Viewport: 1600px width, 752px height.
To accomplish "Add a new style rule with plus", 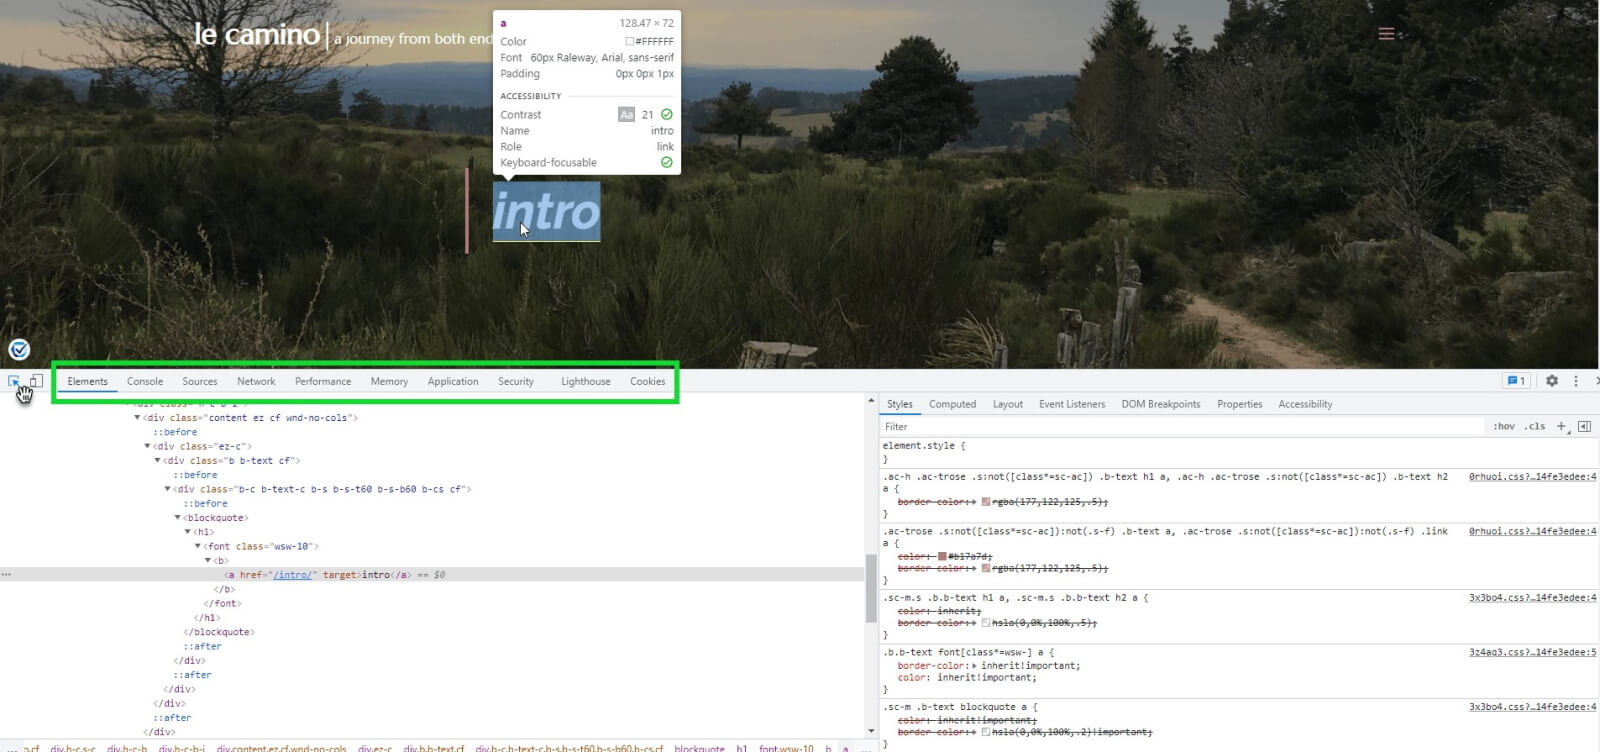I will click(1561, 426).
